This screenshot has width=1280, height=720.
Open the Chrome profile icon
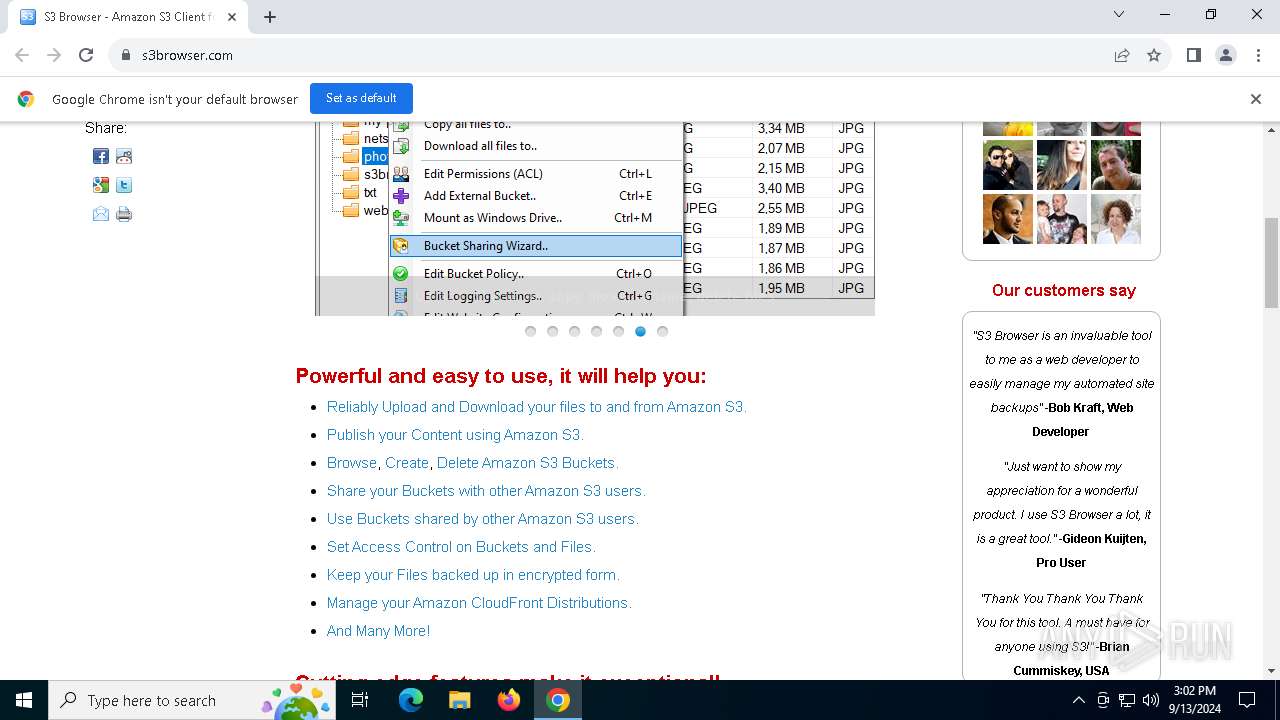1226,55
